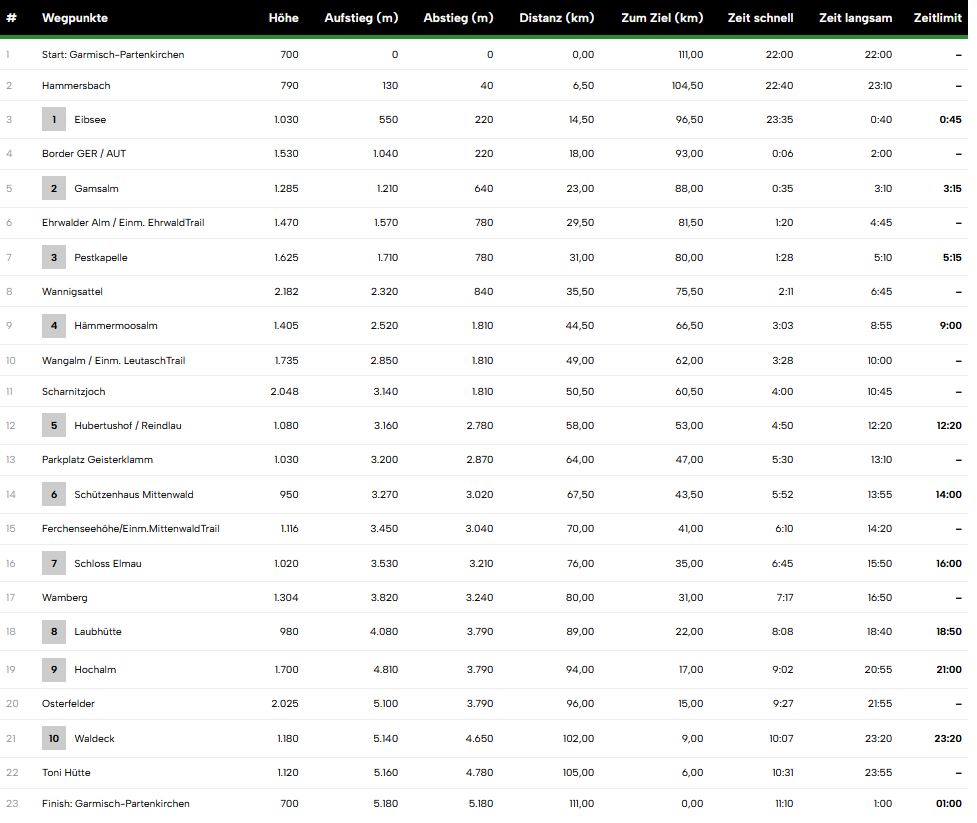
Task: Click the number 7 badge at Schloss Elmau
Action: [54, 564]
